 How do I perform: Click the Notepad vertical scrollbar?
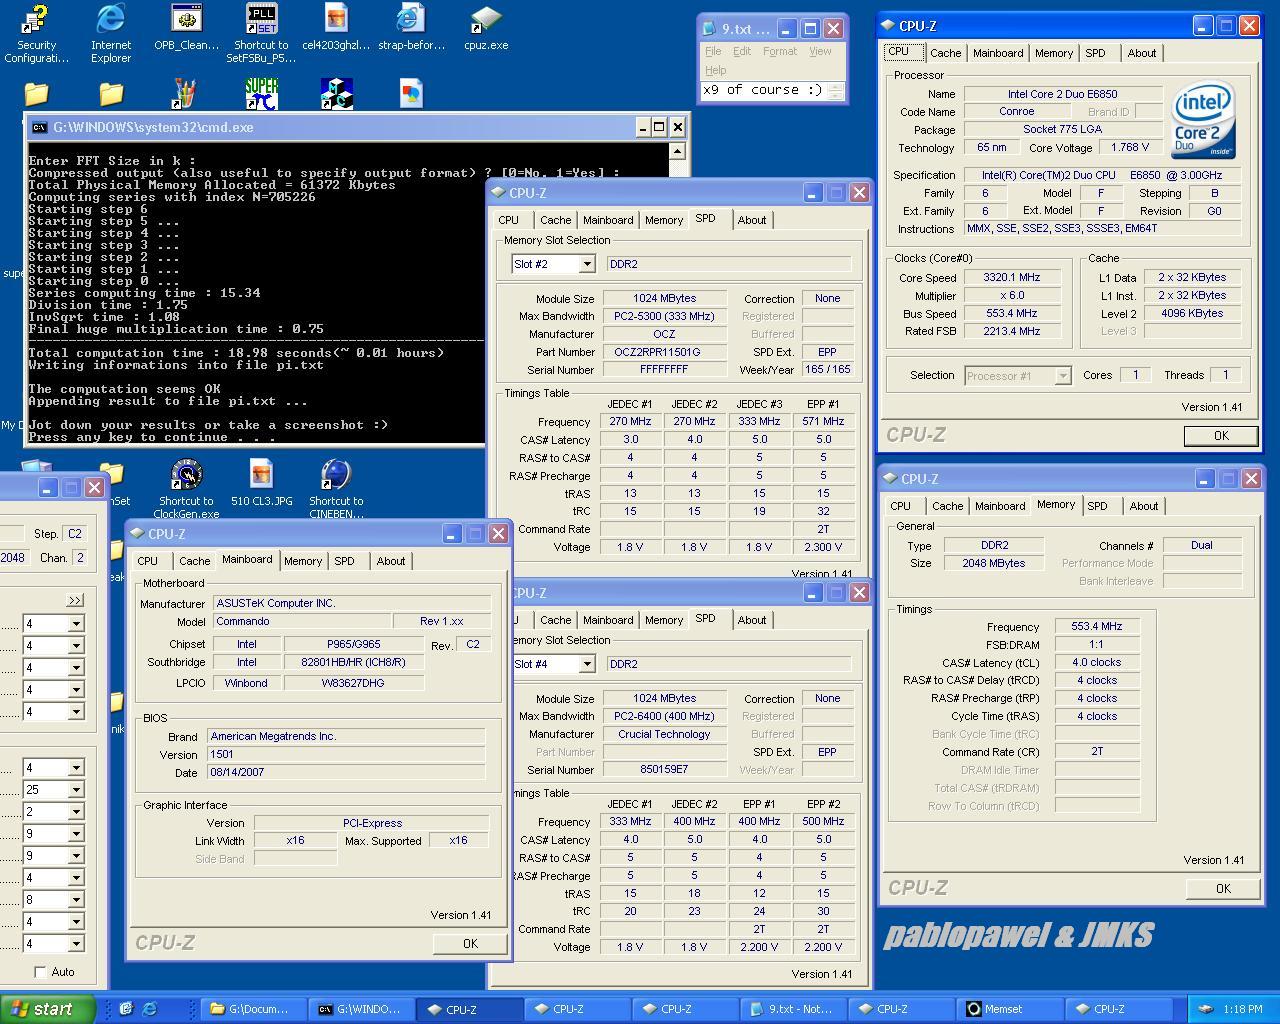click(x=837, y=90)
